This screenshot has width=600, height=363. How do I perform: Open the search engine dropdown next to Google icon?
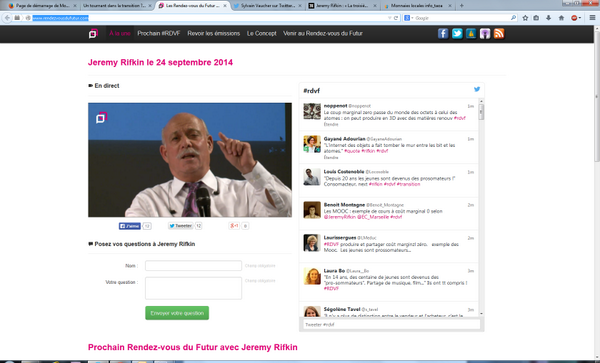pos(412,18)
